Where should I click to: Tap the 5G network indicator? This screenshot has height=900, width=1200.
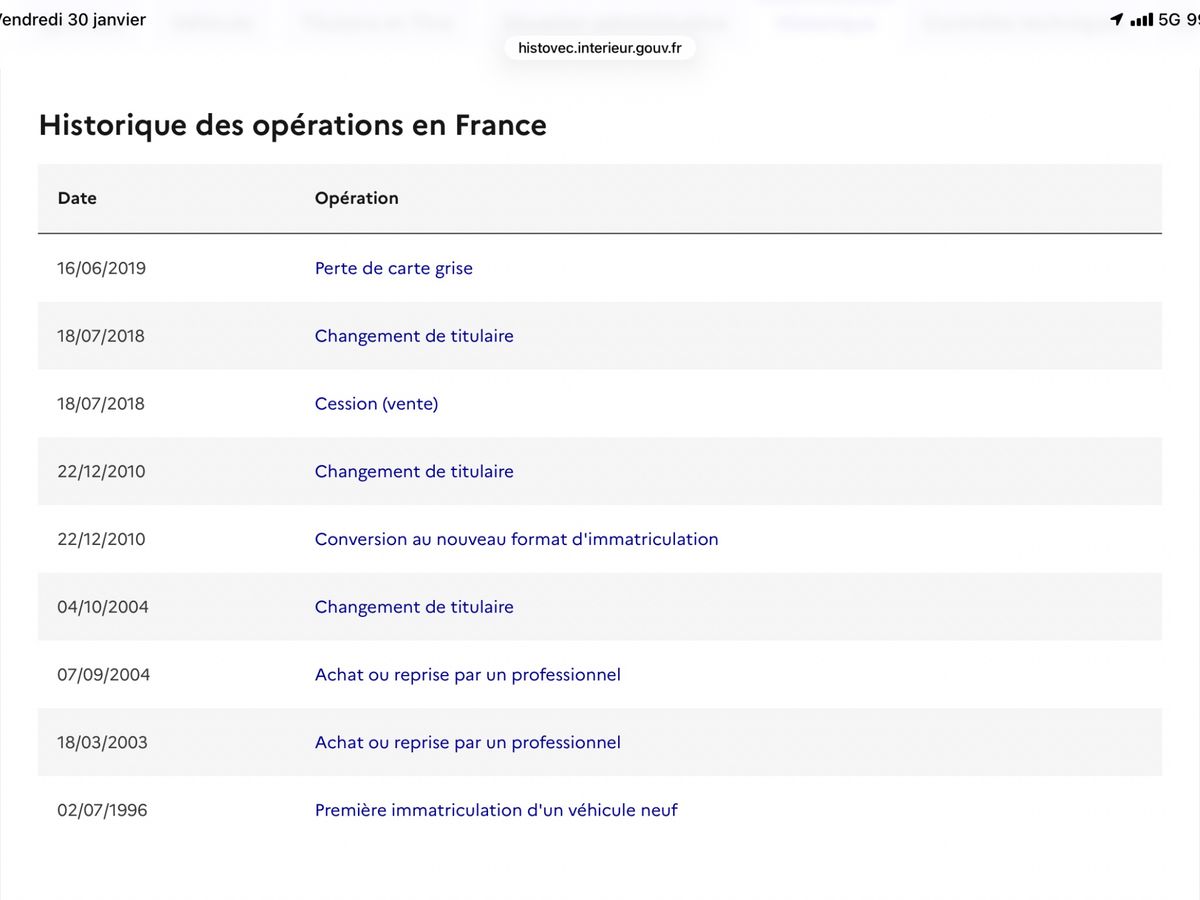click(x=1170, y=20)
